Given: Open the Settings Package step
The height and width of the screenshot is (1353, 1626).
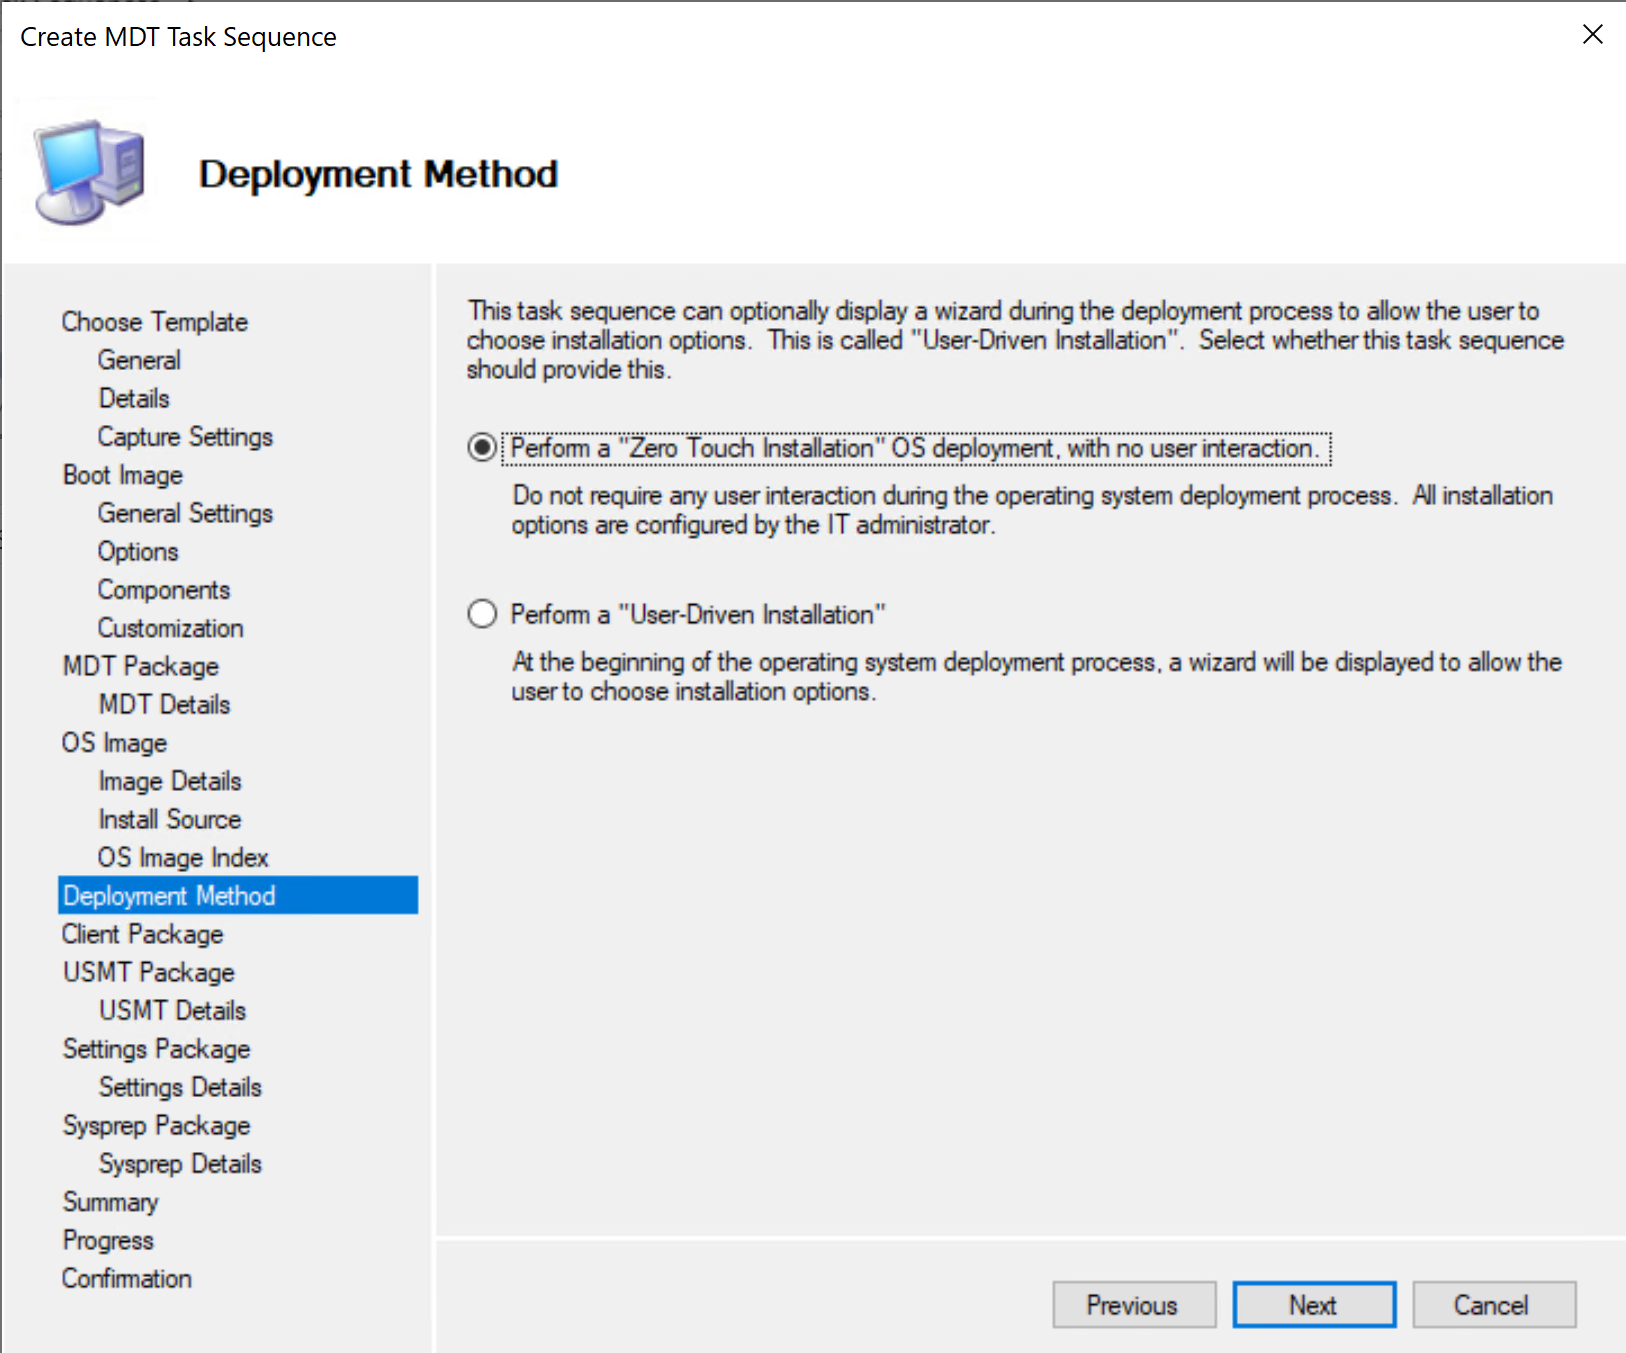Looking at the screenshot, I should 156,1048.
